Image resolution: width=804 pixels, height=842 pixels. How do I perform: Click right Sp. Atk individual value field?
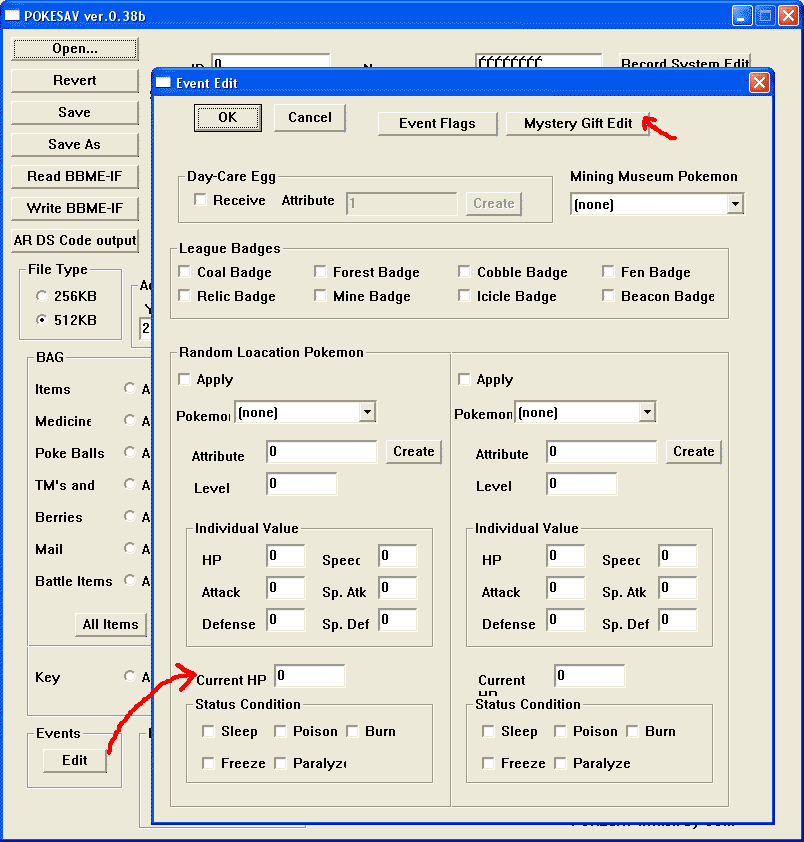[678, 588]
